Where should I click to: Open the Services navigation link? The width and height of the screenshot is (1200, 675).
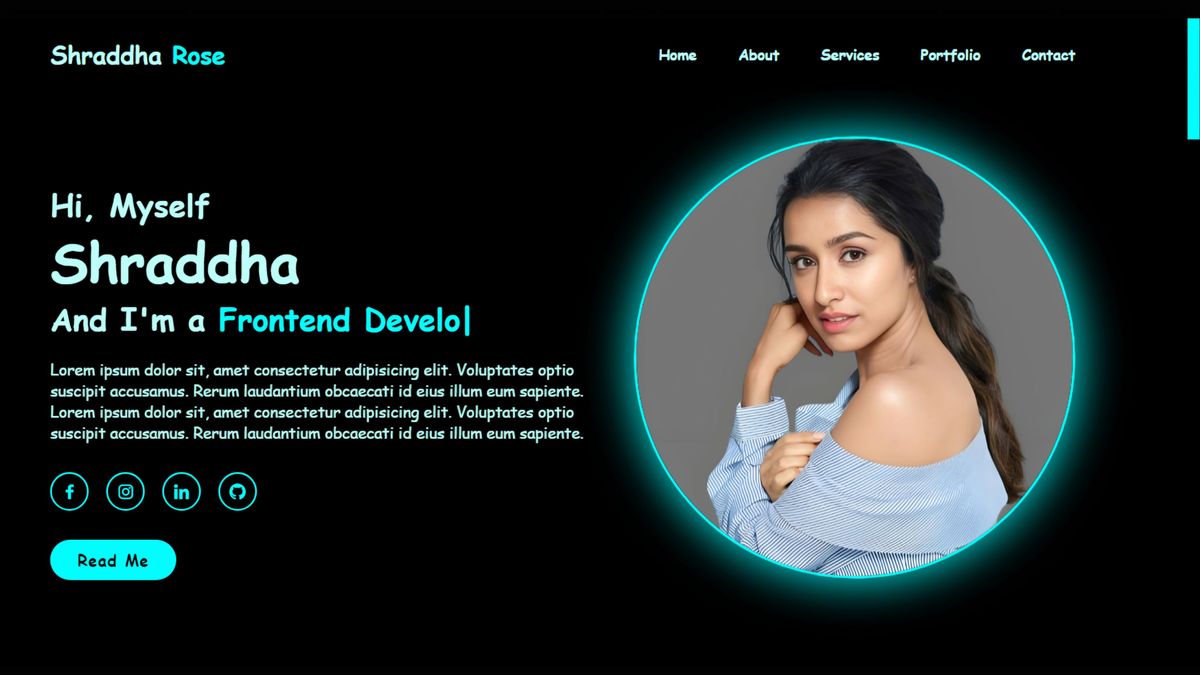coord(849,55)
